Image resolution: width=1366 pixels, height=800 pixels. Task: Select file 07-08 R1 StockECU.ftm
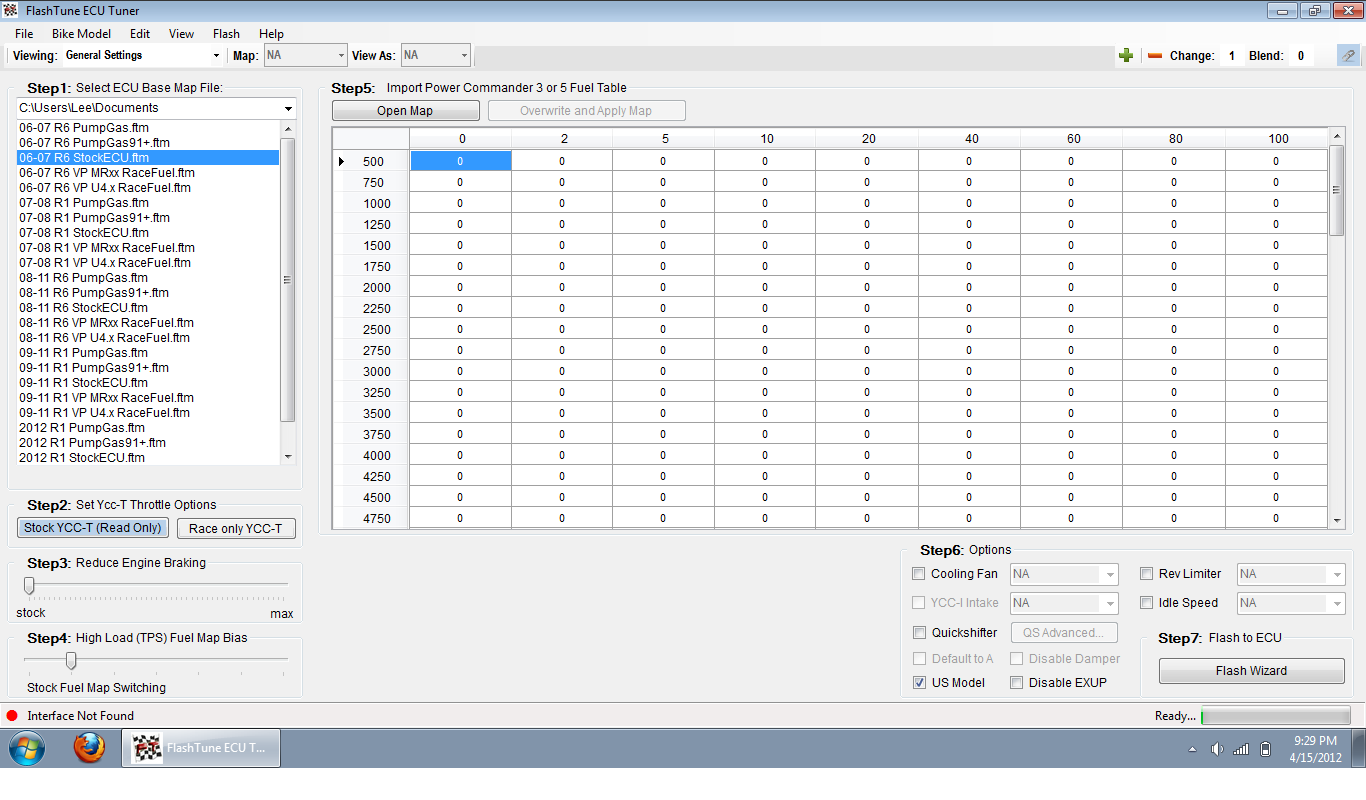click(x=148, y=233)
